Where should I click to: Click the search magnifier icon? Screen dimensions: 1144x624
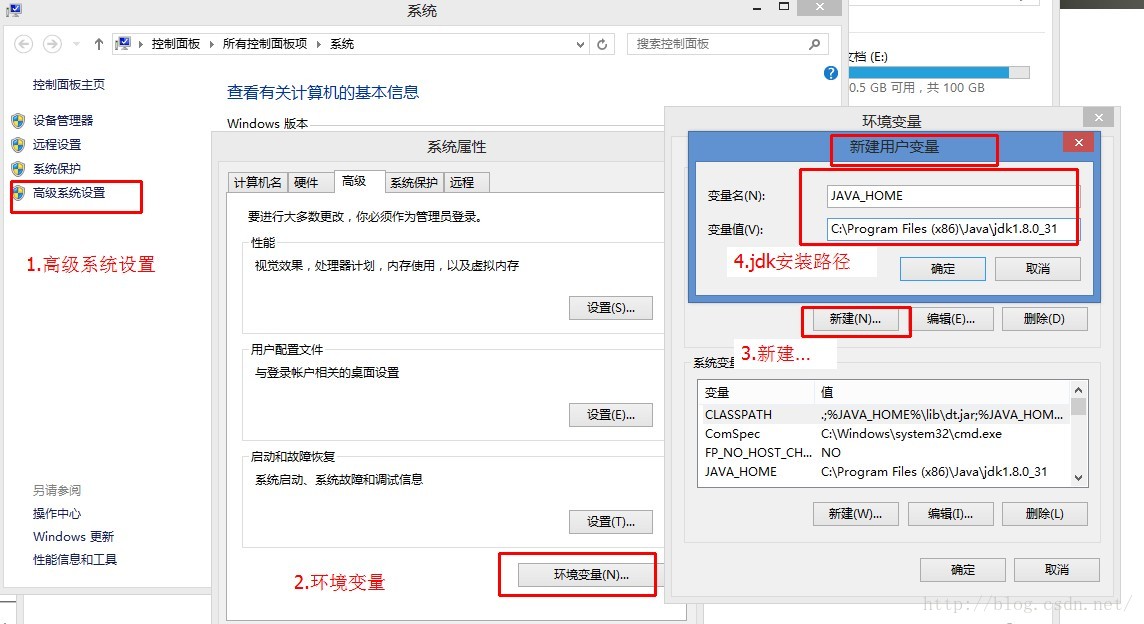814,45
